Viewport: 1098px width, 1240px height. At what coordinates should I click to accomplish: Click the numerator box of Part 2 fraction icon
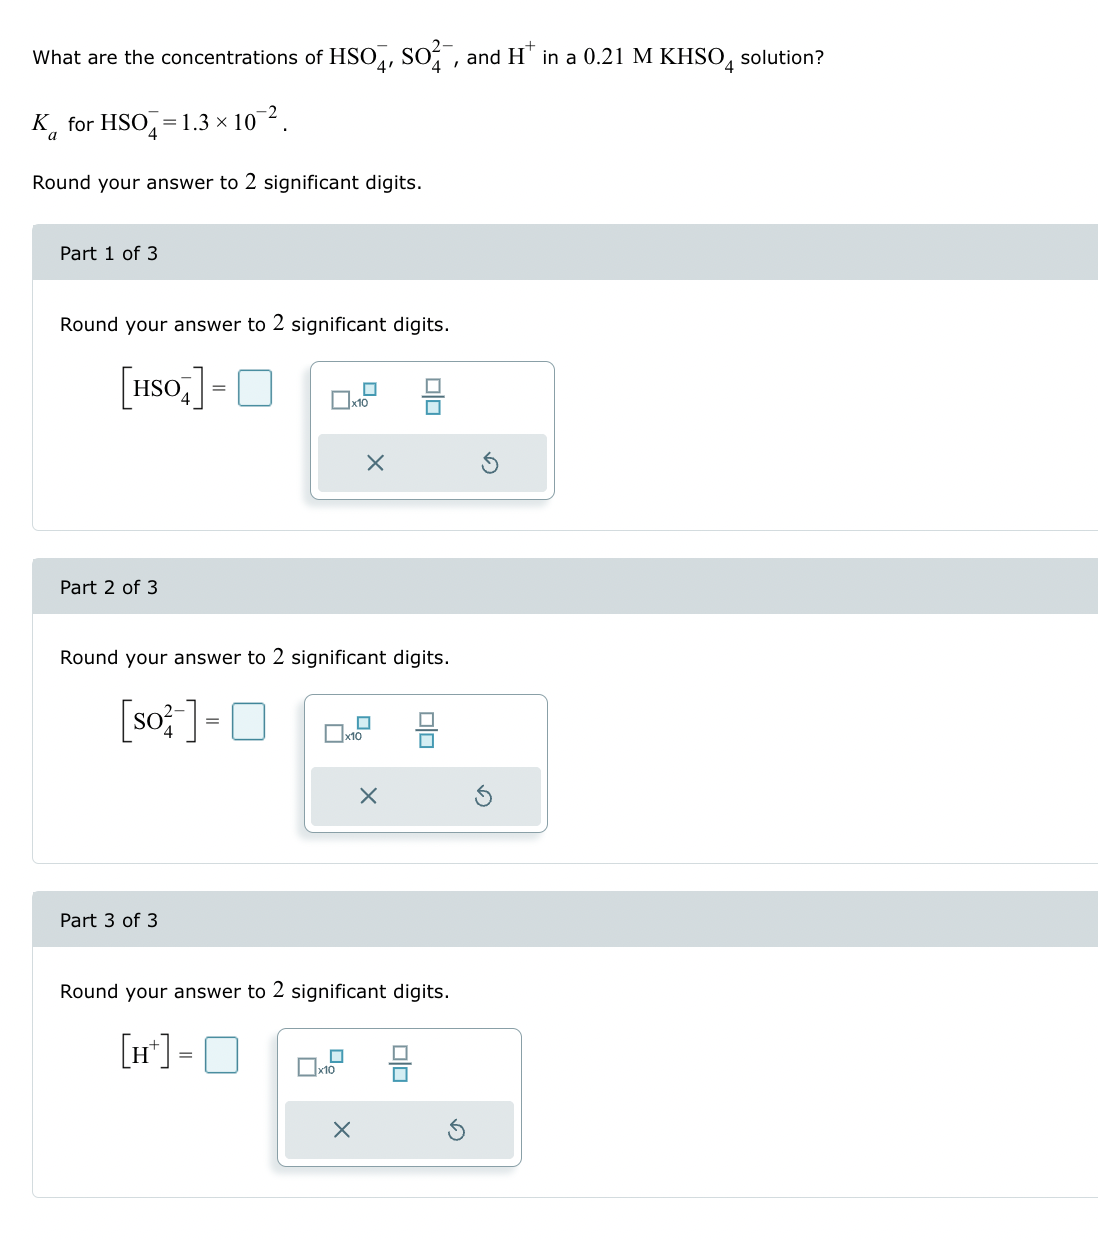[x=426, y=721]
